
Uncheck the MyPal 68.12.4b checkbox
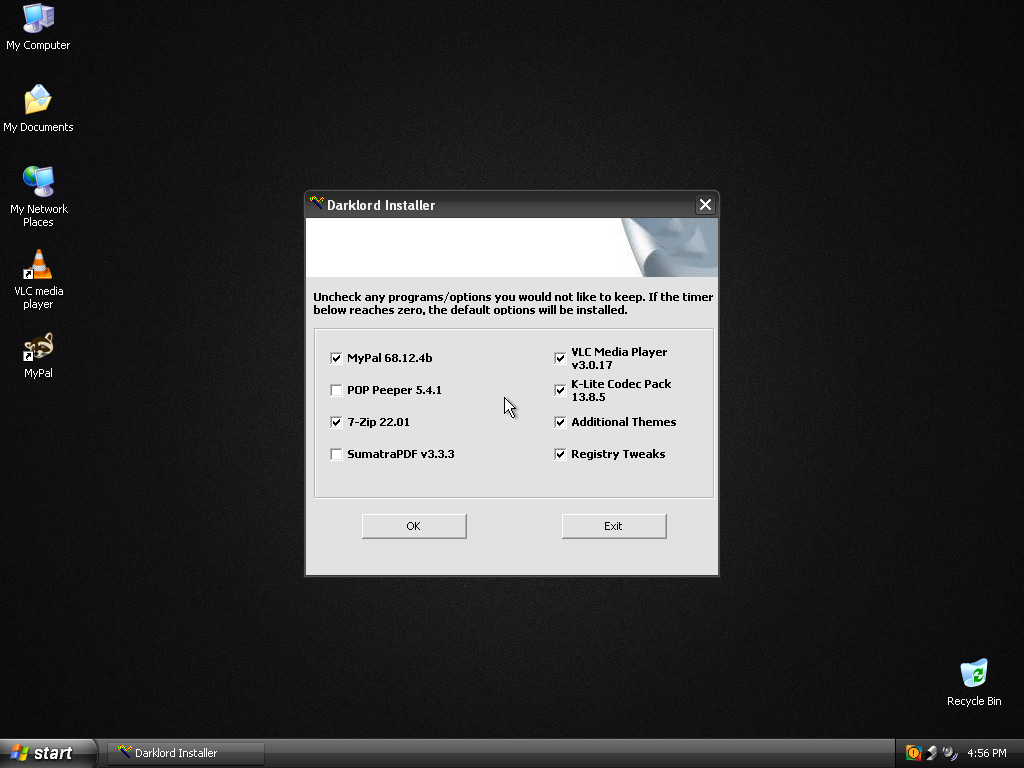pos(336,358)
